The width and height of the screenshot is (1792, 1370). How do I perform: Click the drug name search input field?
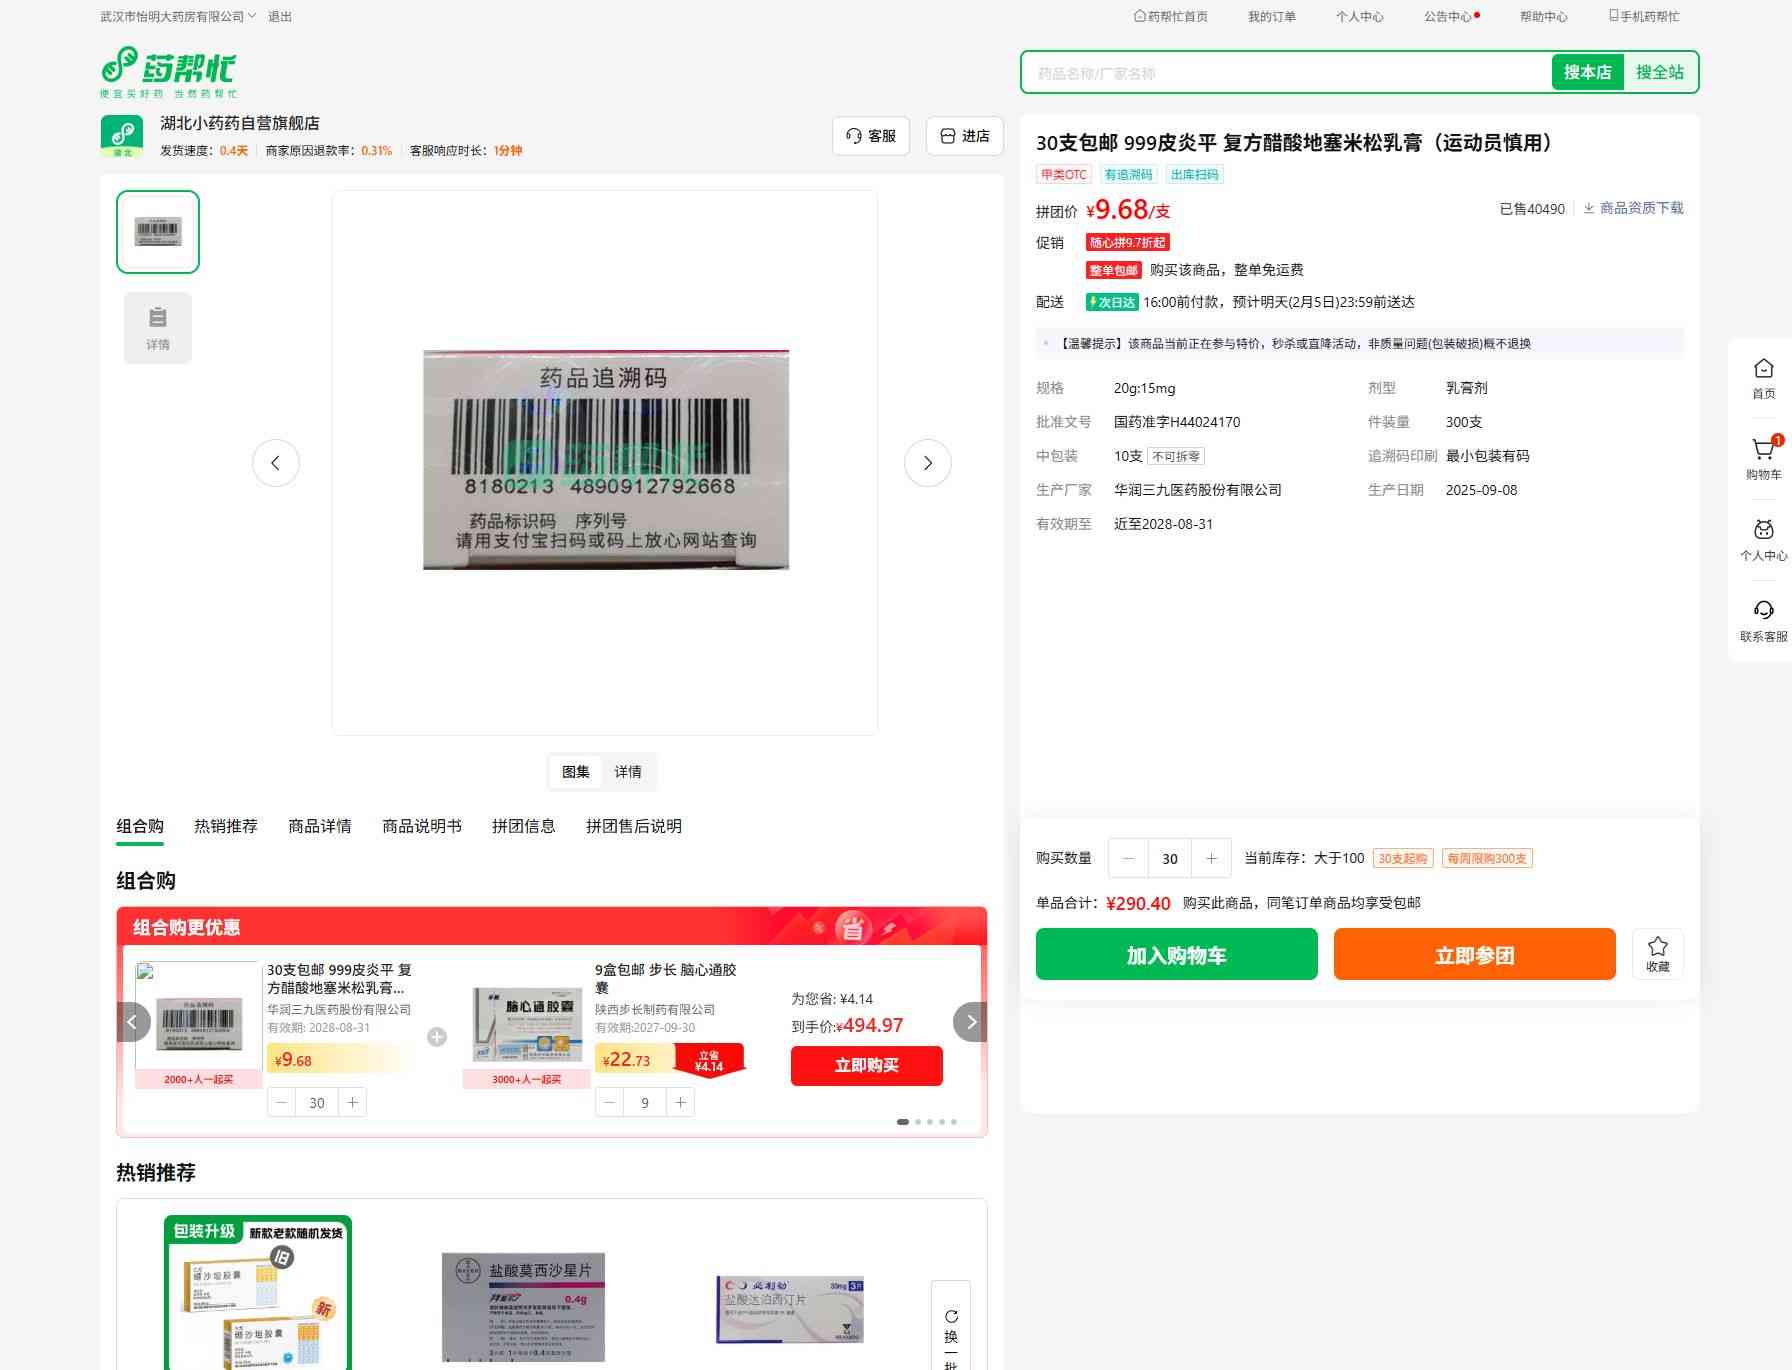coord(1285,73)
